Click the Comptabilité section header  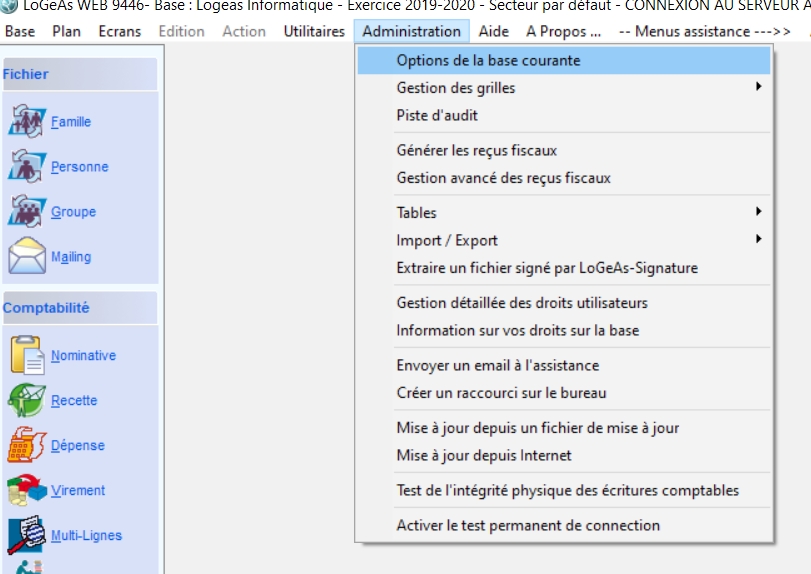[x=46, y=308]
